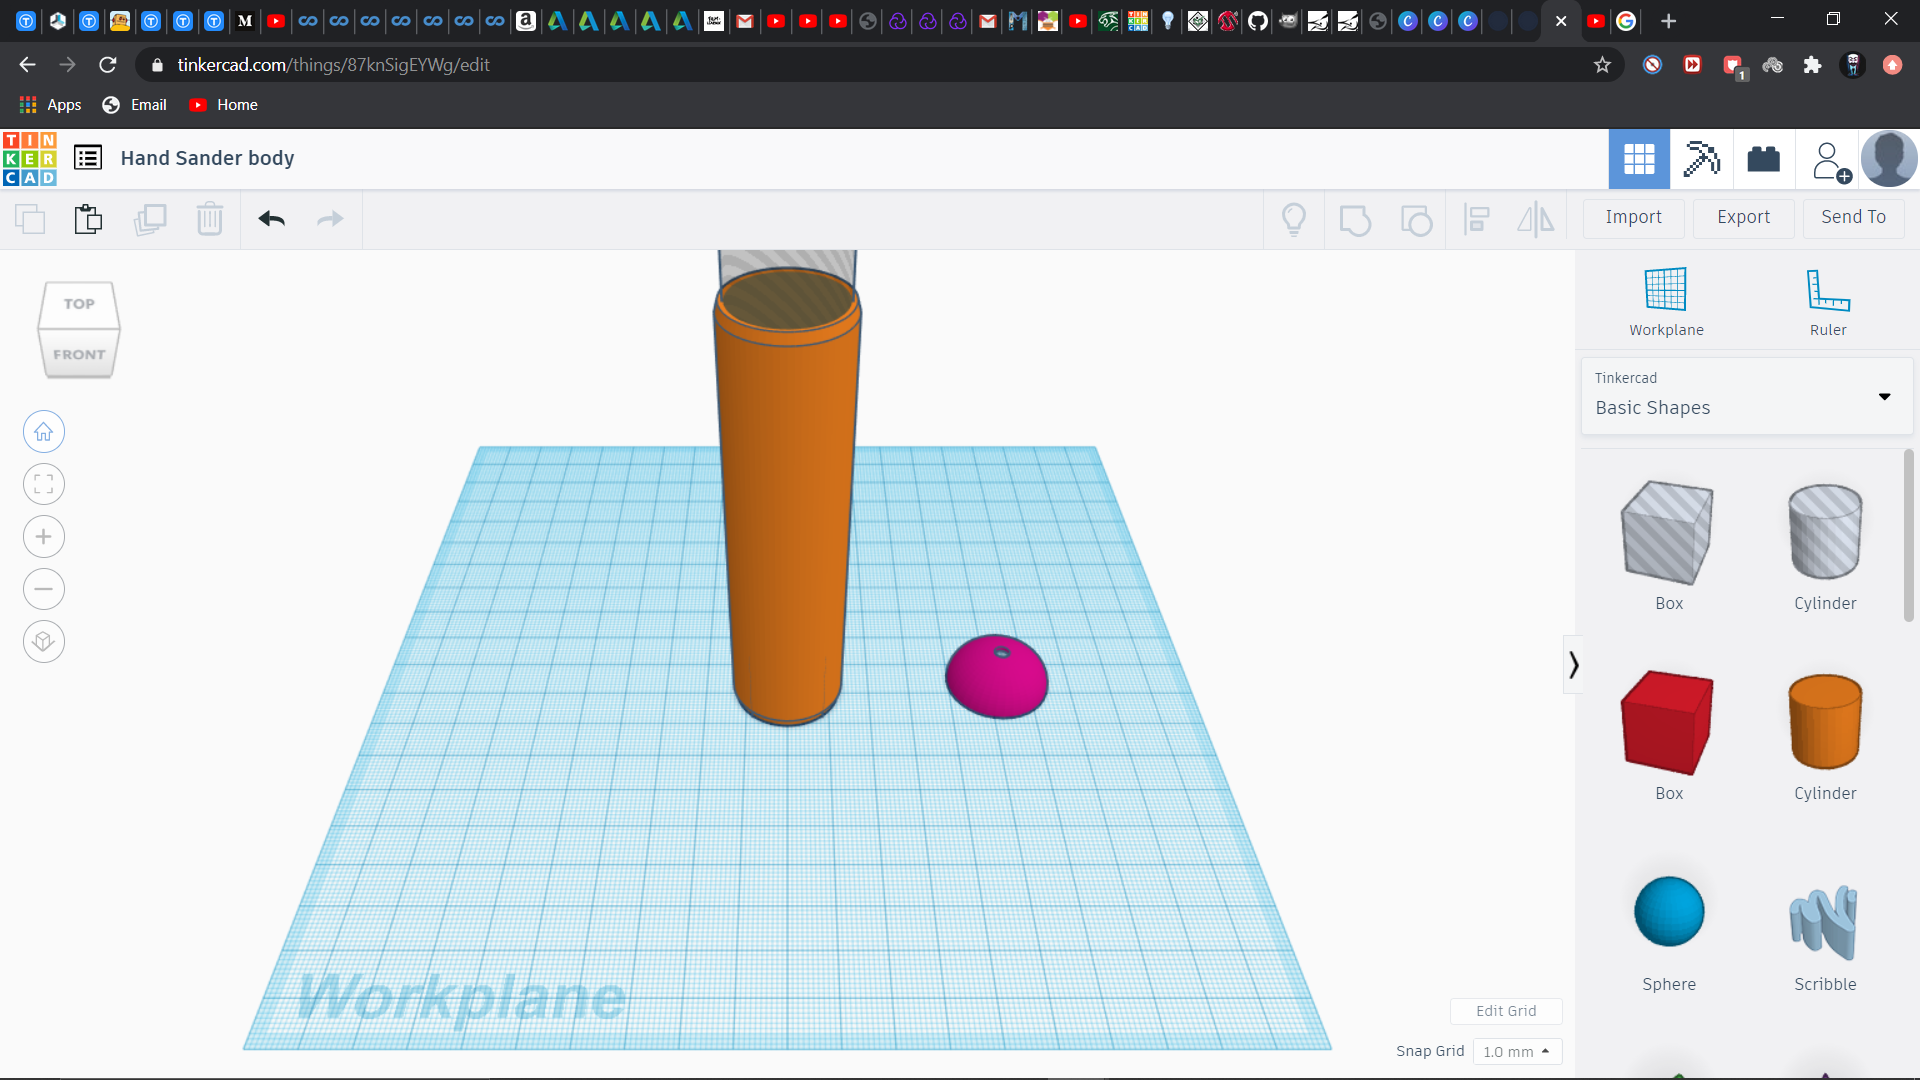This screenshot has height=1080, width=1920.
Task: Open the Email bookmark
Action: (135, 105)
